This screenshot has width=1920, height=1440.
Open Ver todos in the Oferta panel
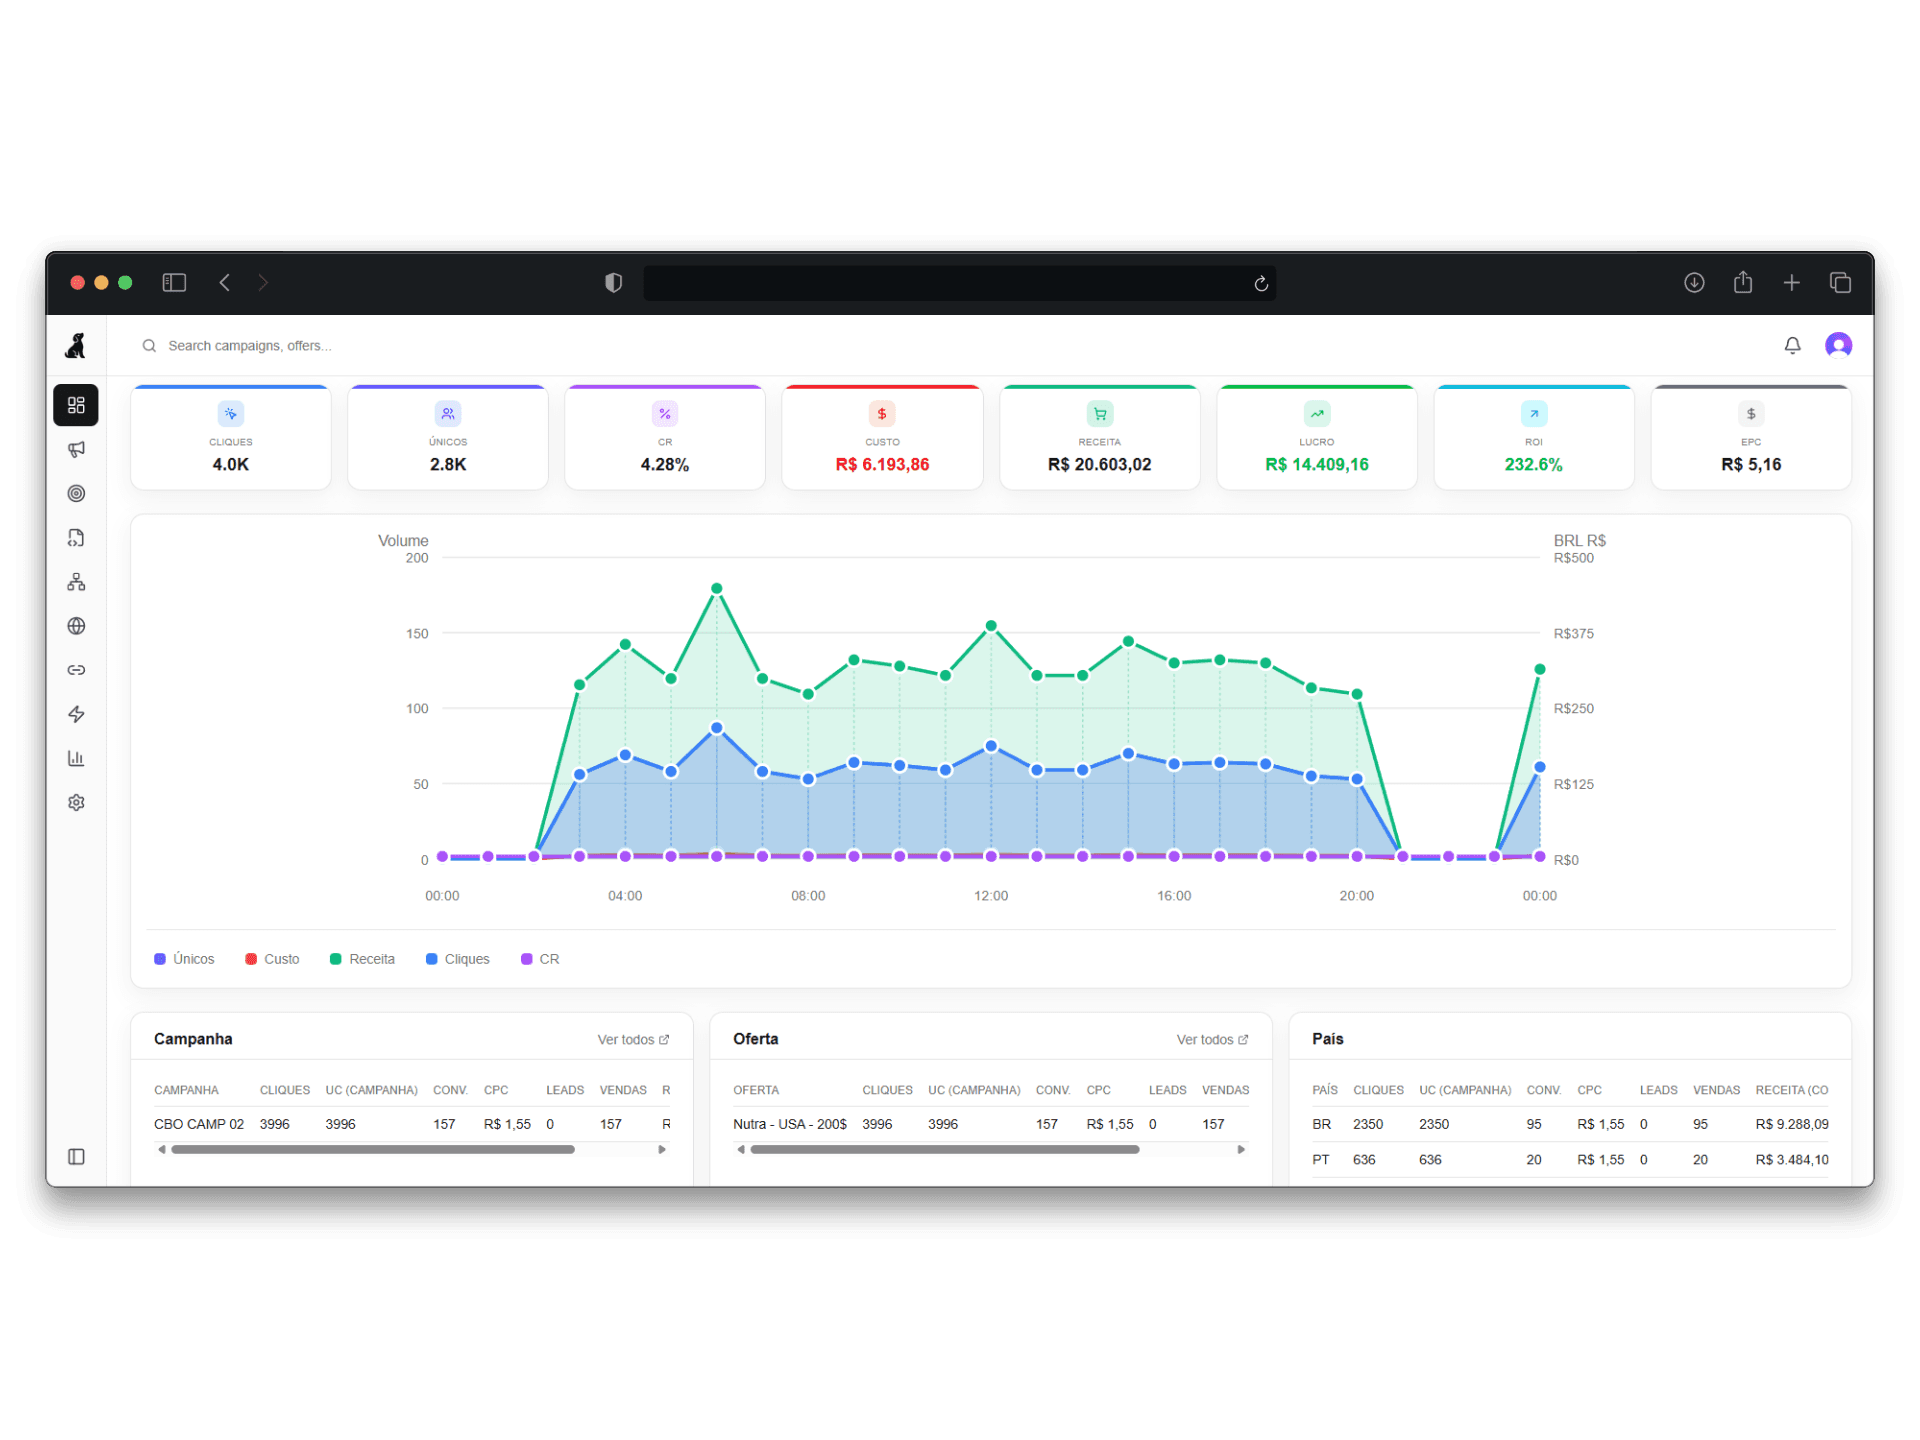pyautogui.click(x=1211, y=1039)
